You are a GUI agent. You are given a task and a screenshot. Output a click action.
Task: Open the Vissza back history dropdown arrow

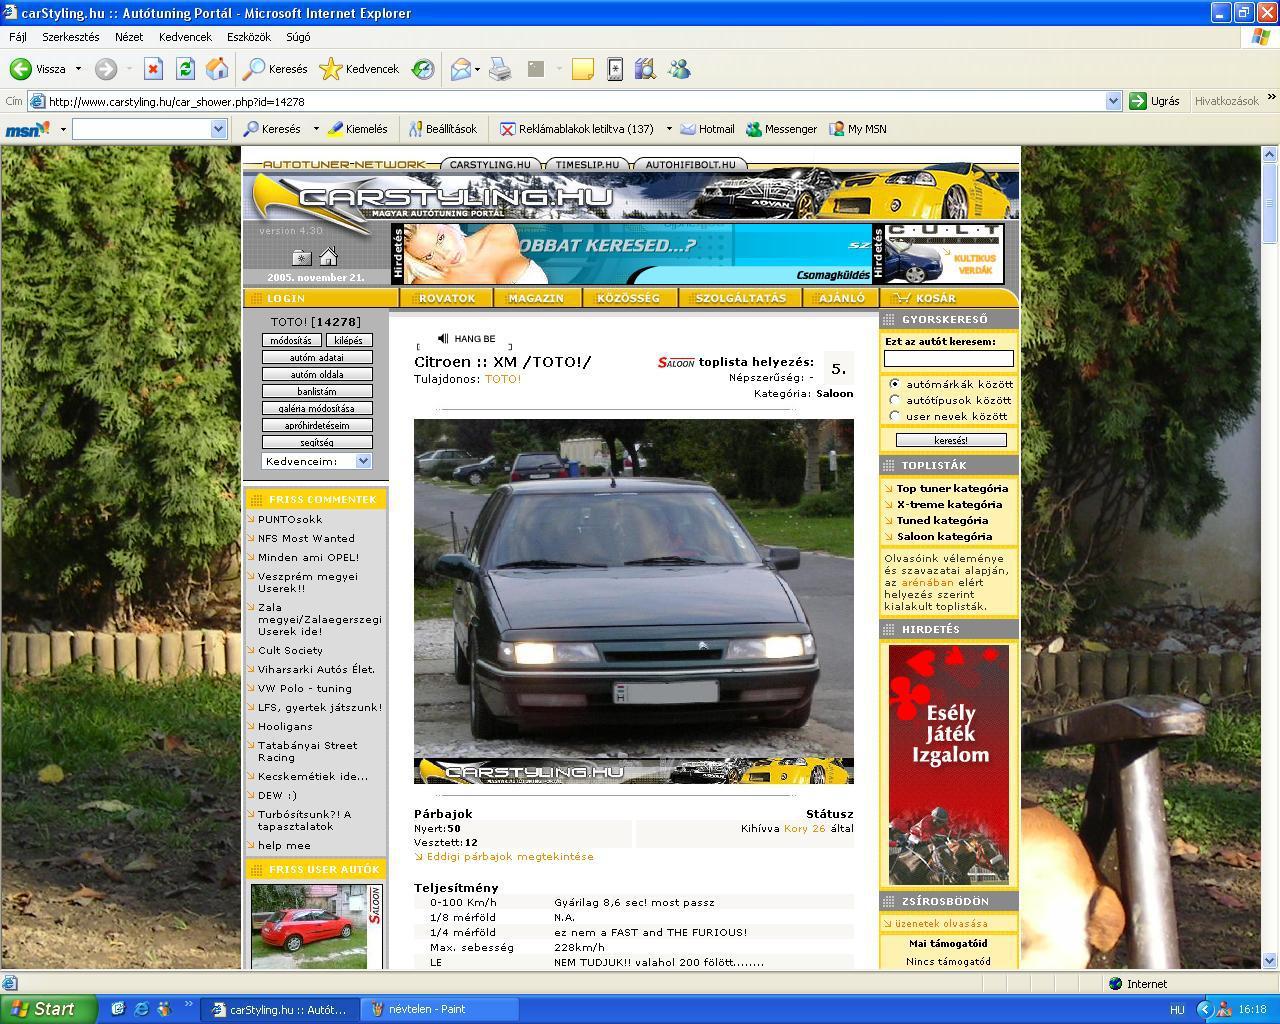pos(78,69)
